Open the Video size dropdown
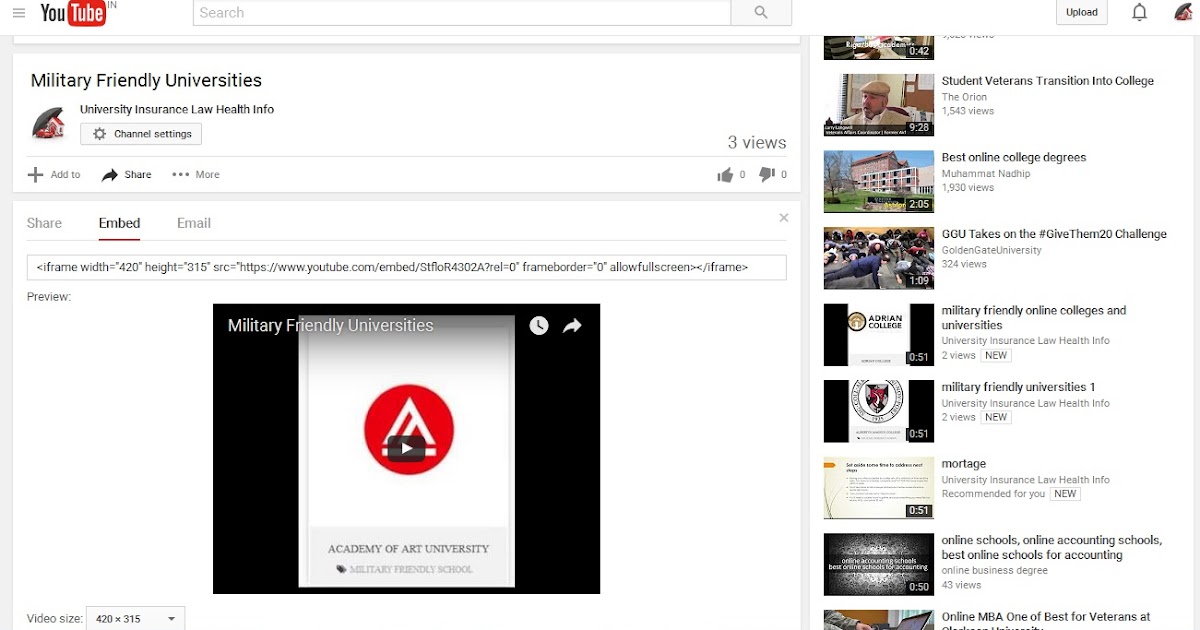The width and height of the screenshot is (1200, 630). (x=135, y=618)
